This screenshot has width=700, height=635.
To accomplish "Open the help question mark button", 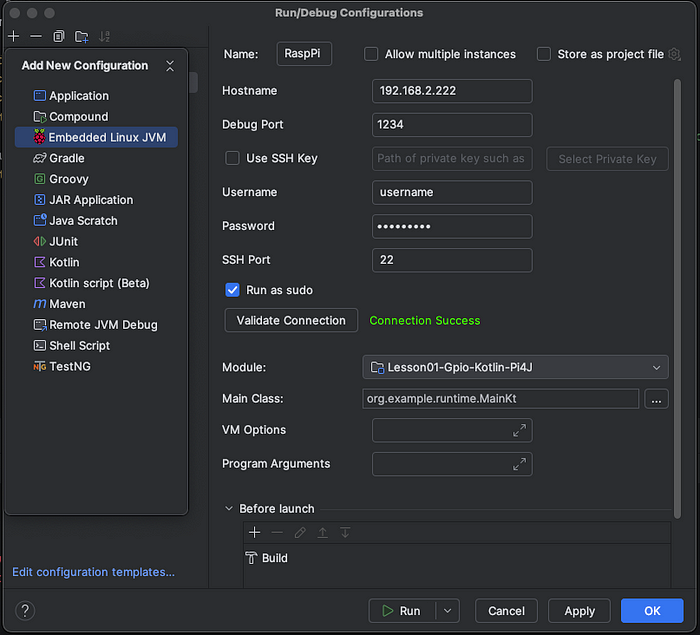I will coord(25,610).
